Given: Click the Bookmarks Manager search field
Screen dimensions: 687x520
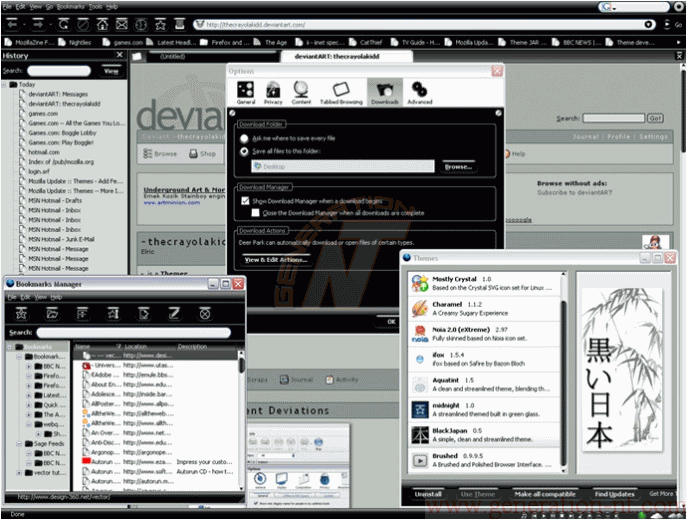Looking at the screenshot, I should [x=134, y=333].
